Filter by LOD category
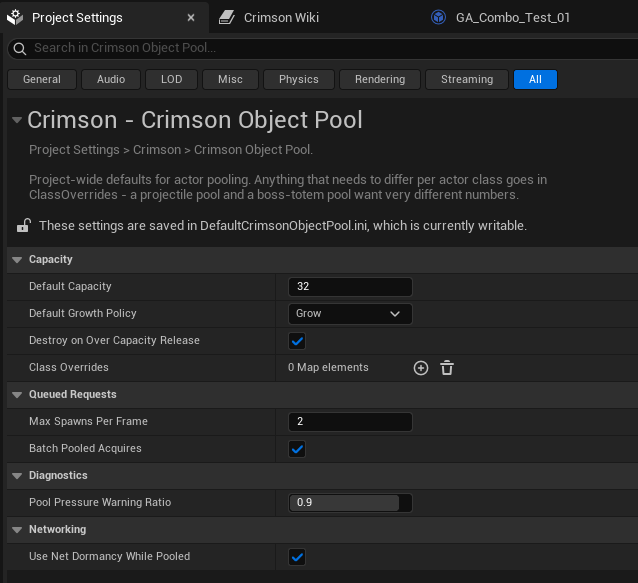The width and height of the screenshot is (638, 583). click(x=171, y=79)
